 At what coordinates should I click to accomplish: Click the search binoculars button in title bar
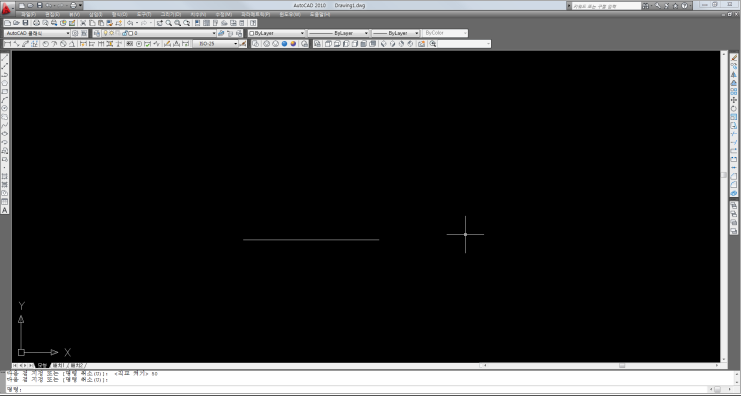[646, 6]
